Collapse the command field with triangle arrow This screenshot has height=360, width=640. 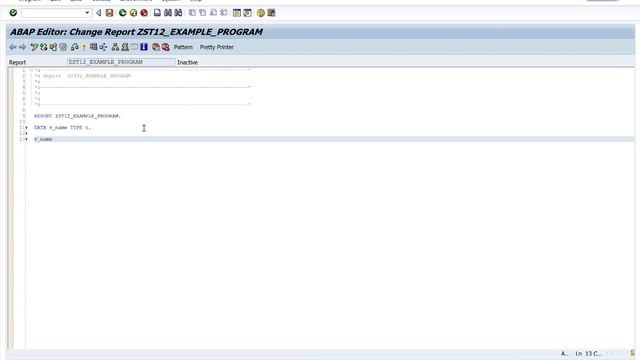tap(98, 13)
